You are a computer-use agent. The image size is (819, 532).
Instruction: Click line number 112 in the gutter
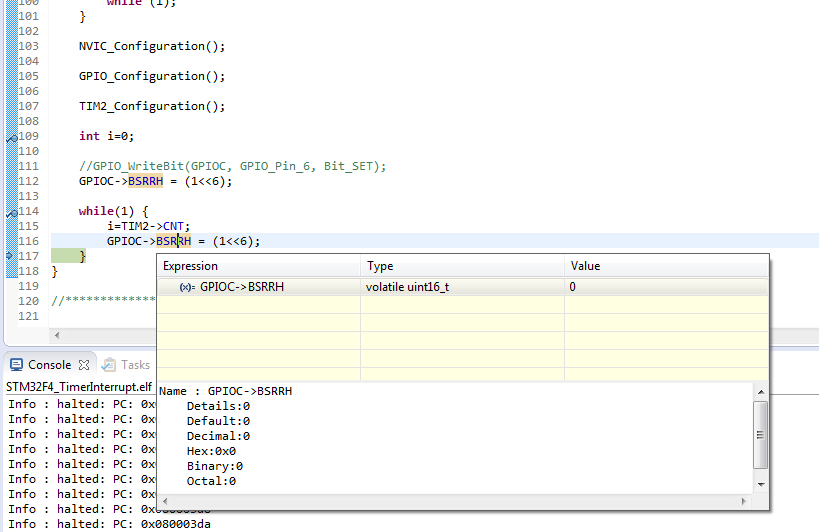(28, 181)
